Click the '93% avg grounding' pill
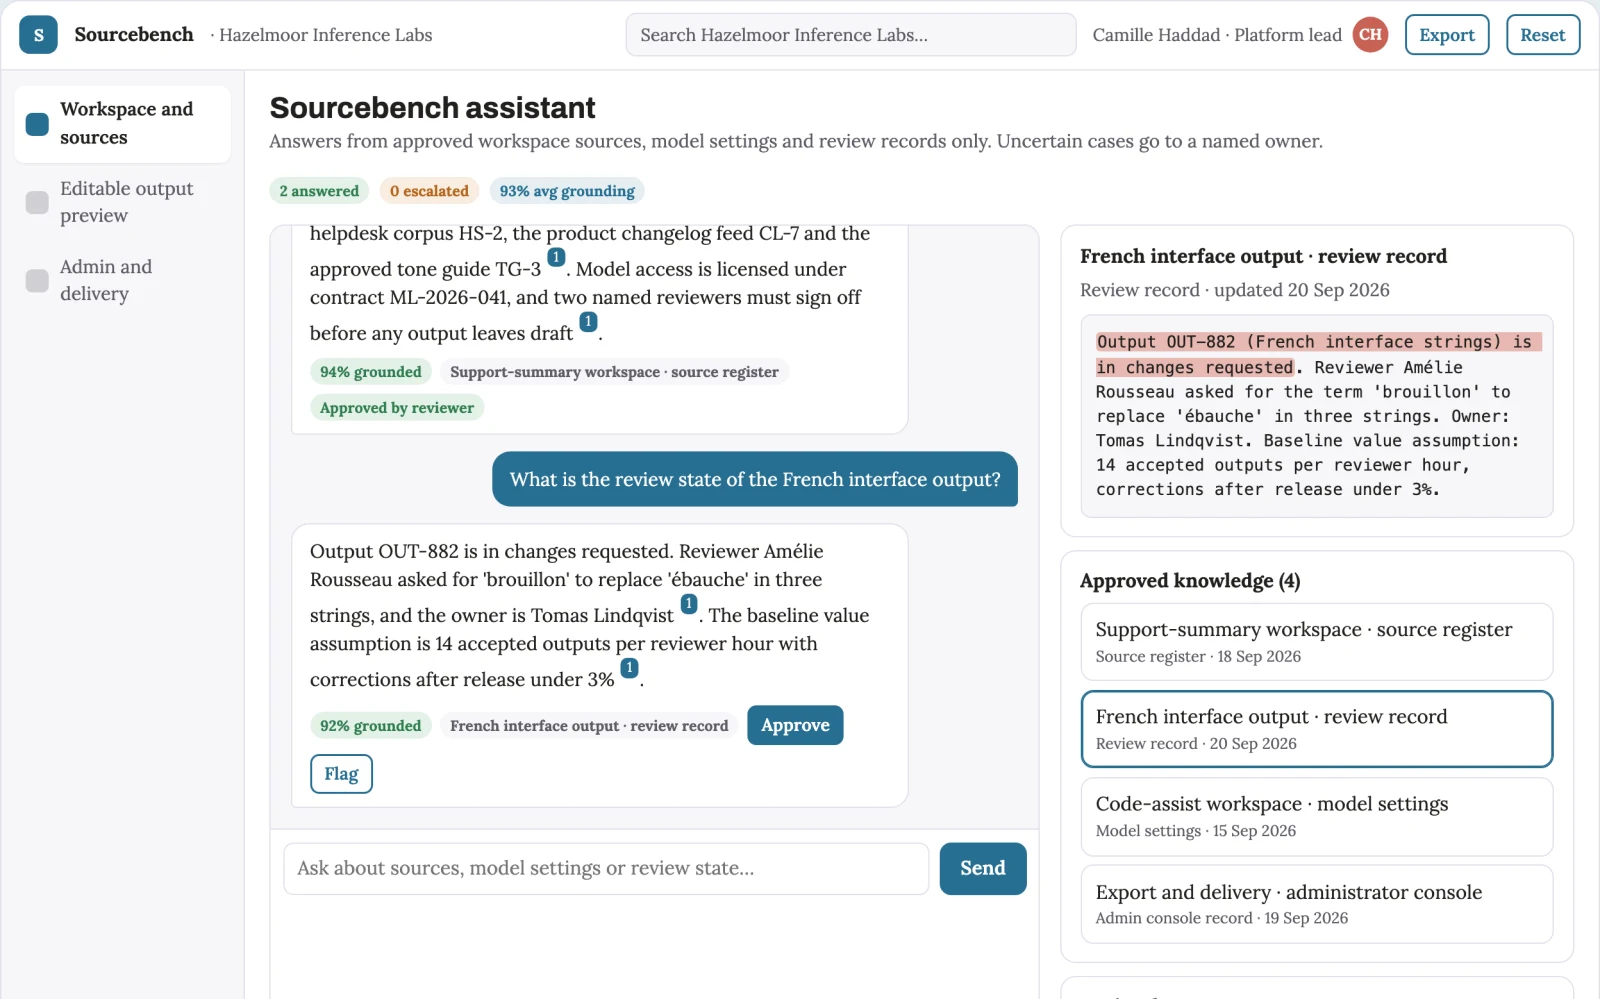 click(x=567, y=191)
